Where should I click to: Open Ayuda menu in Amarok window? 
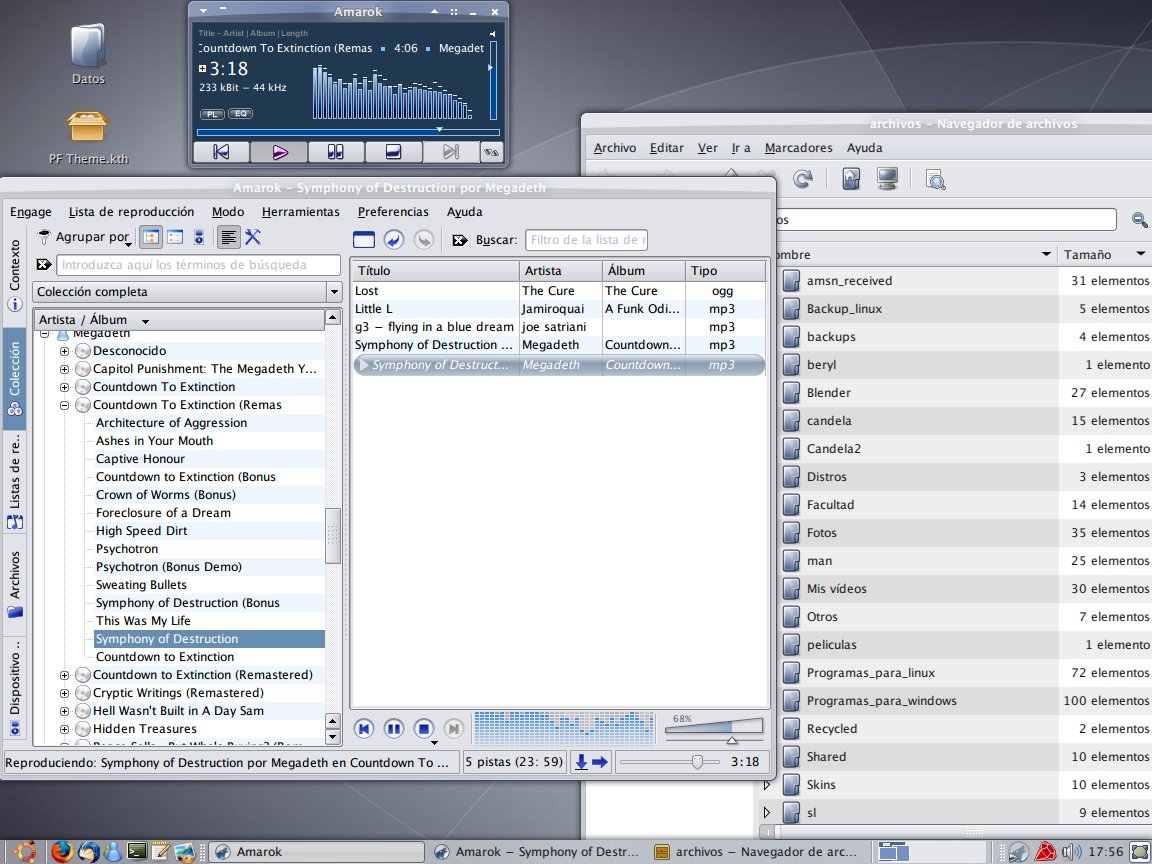[464, 212]
